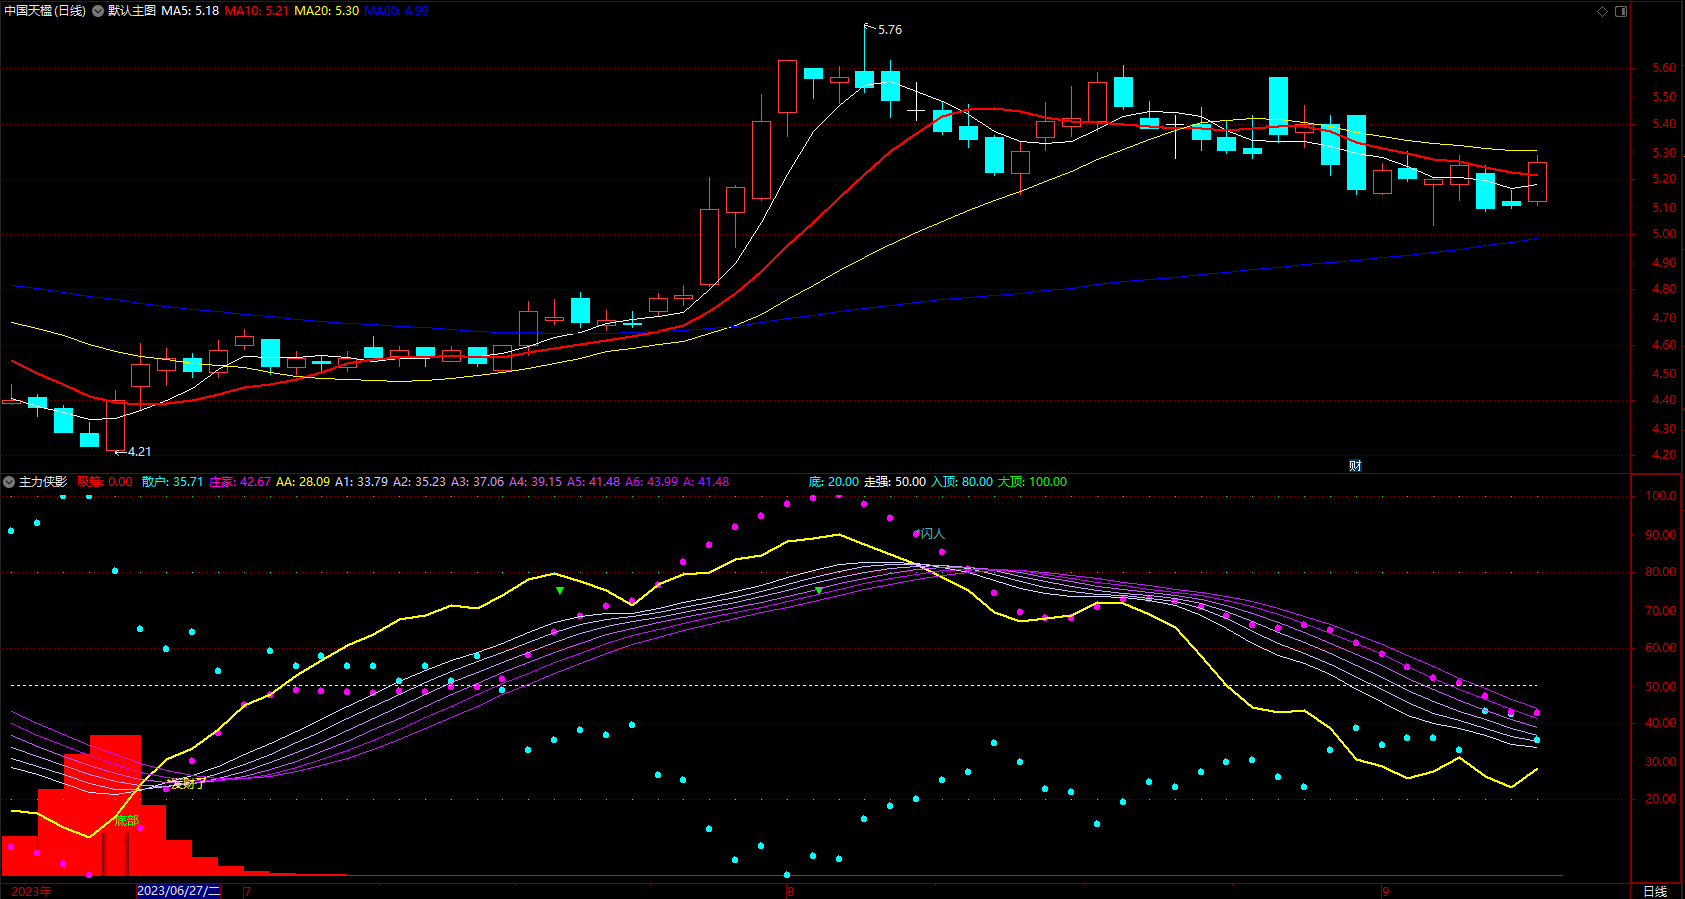
Task: Click the 发财了 signal label
Action: [187, 784]
